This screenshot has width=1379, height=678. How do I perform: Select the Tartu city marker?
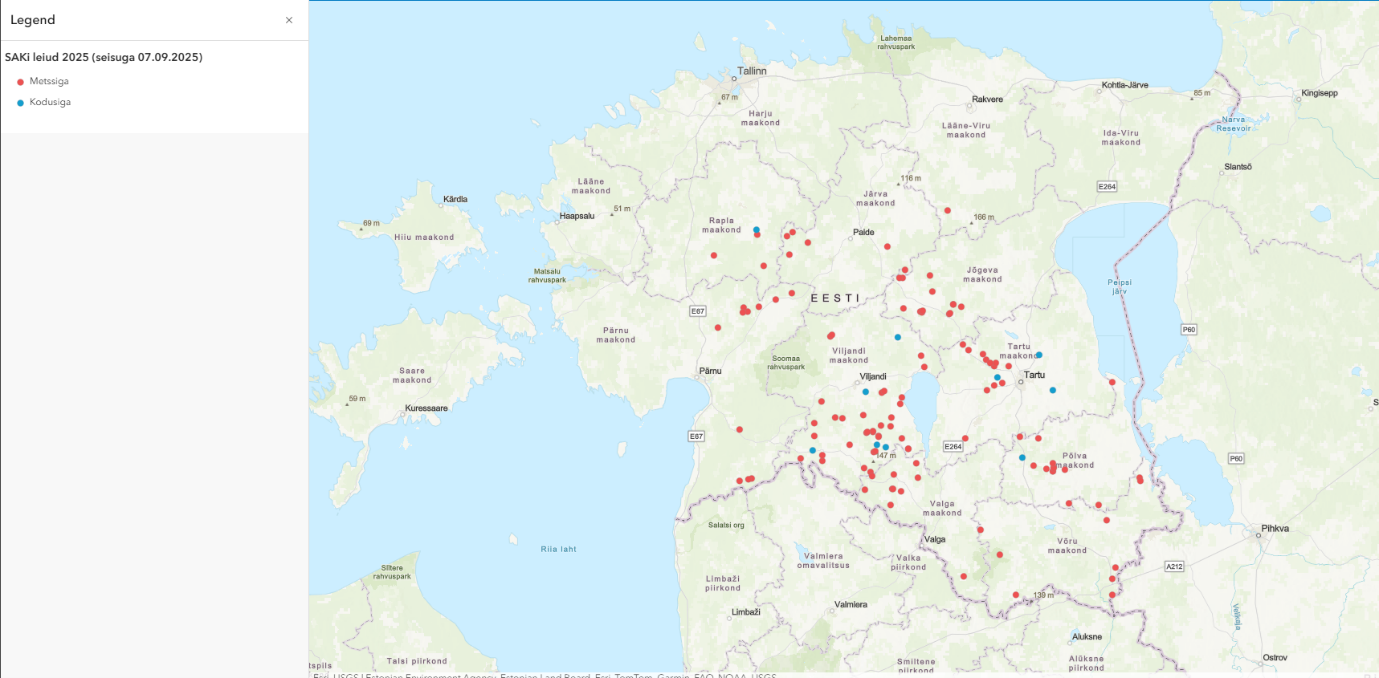[1021, 382]
